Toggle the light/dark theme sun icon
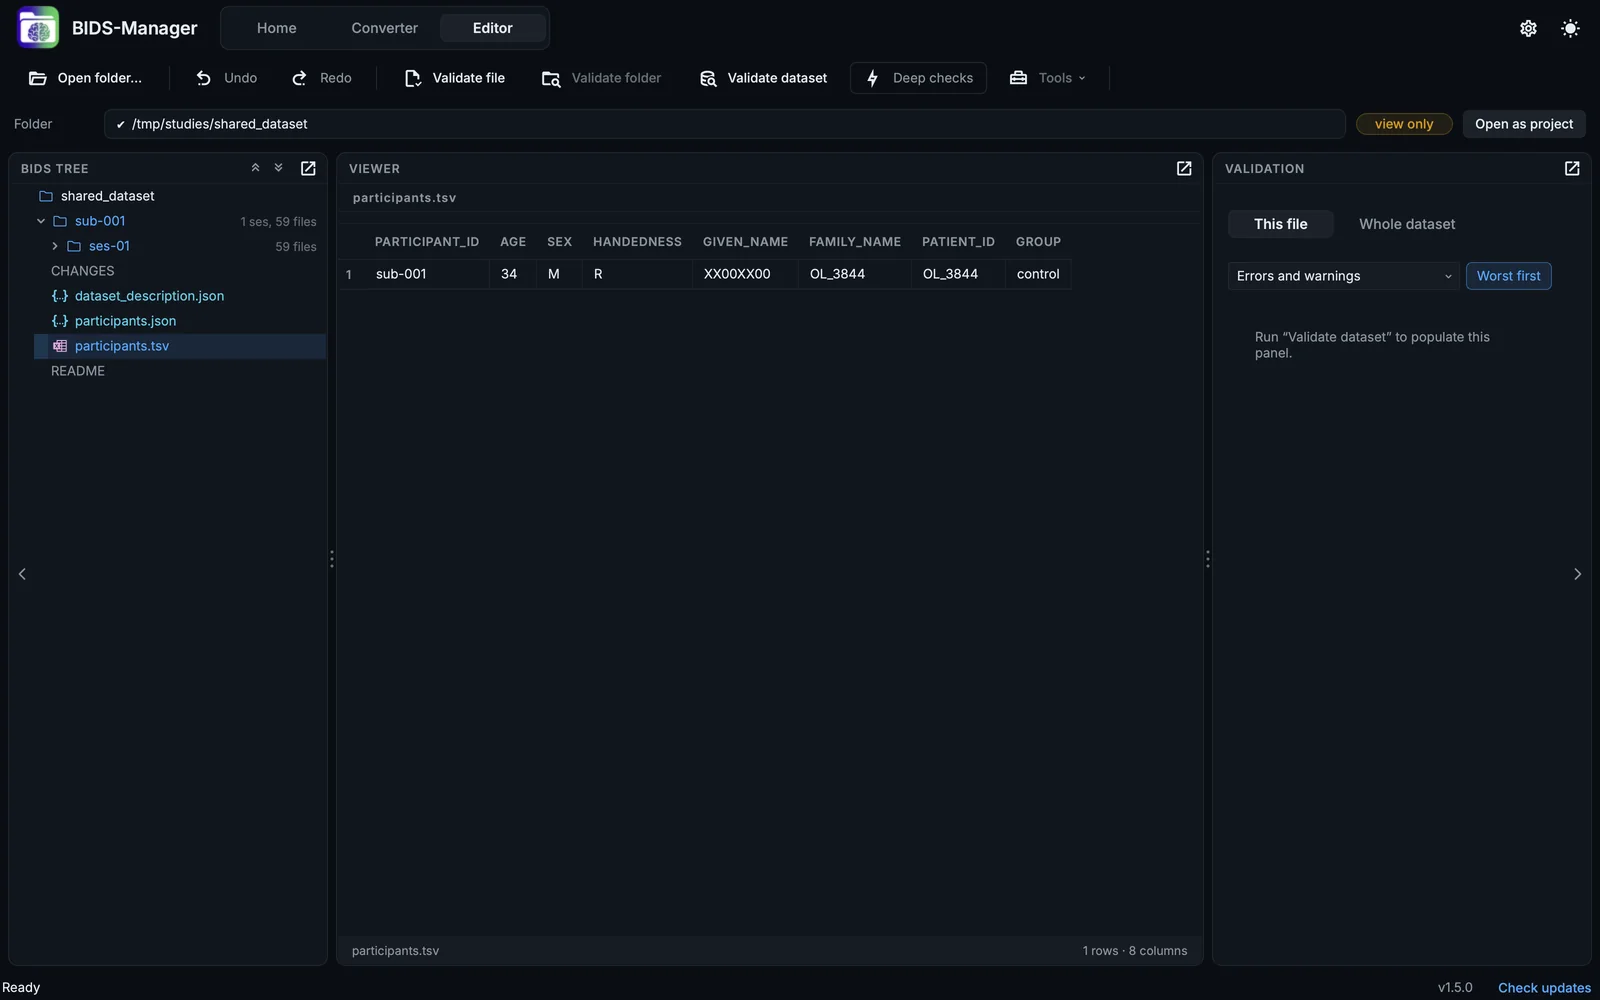Screen dimensions: 1600x1000 point(1570,28)
